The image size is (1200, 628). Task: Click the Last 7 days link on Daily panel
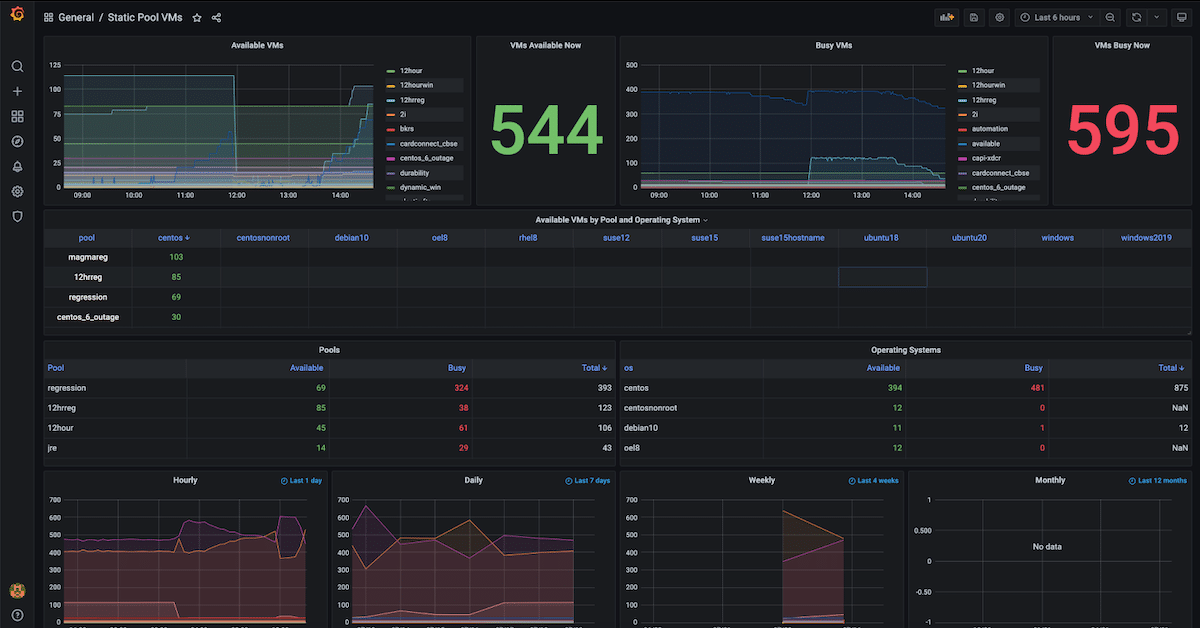coord(587,481)
